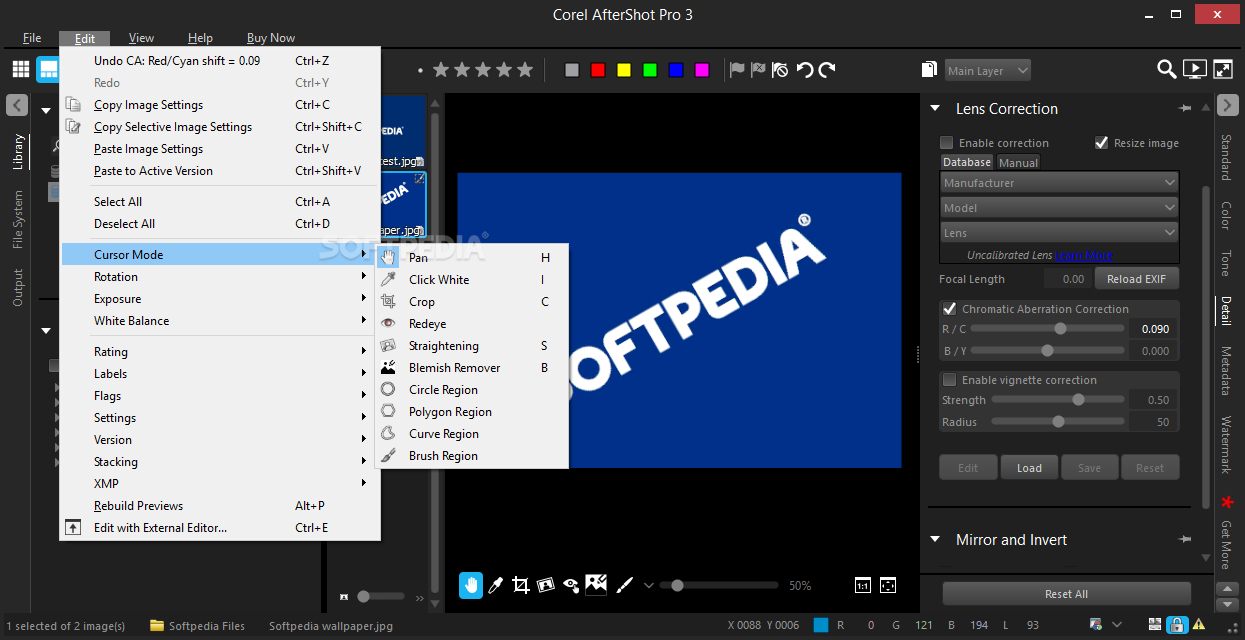Collapse the left panel with arrow
Viewport: 1245px width, 640px height.
click(x=17, y=105)
